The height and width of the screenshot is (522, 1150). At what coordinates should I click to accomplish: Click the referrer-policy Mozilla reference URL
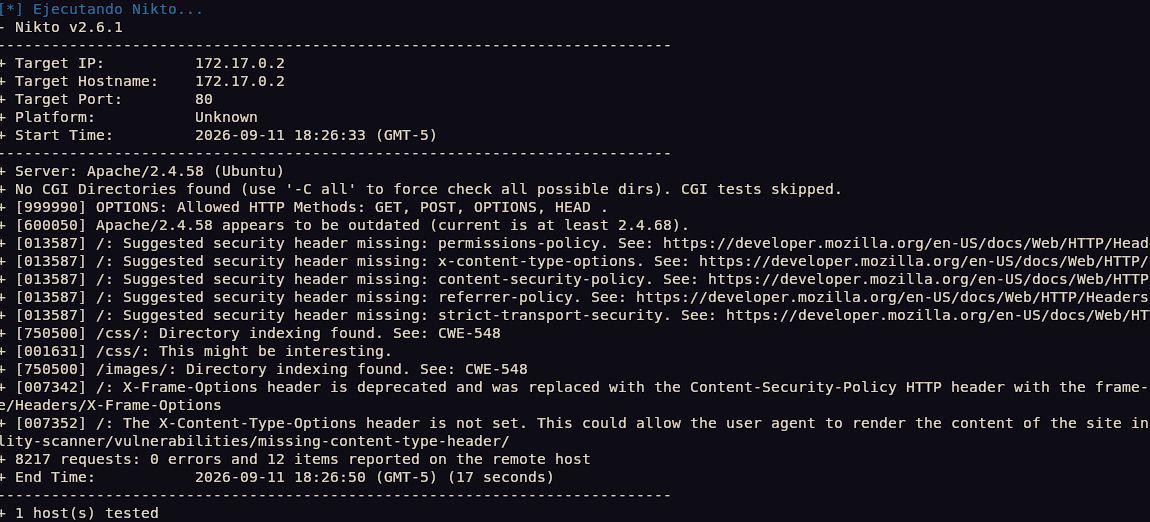[x=893, y=296]
